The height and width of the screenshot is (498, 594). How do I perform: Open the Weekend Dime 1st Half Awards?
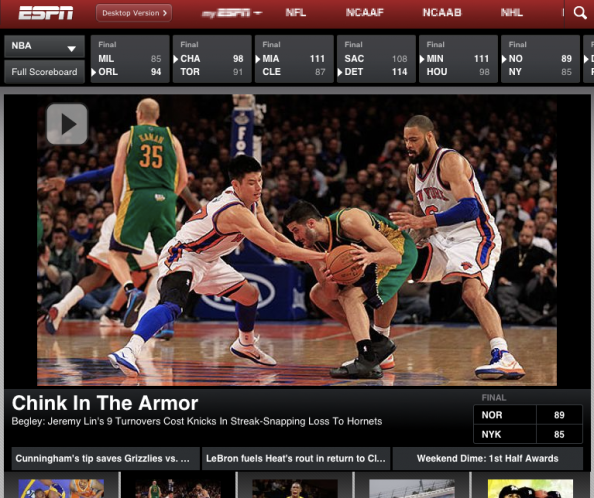pyautogui.click(x=488, y=459)
